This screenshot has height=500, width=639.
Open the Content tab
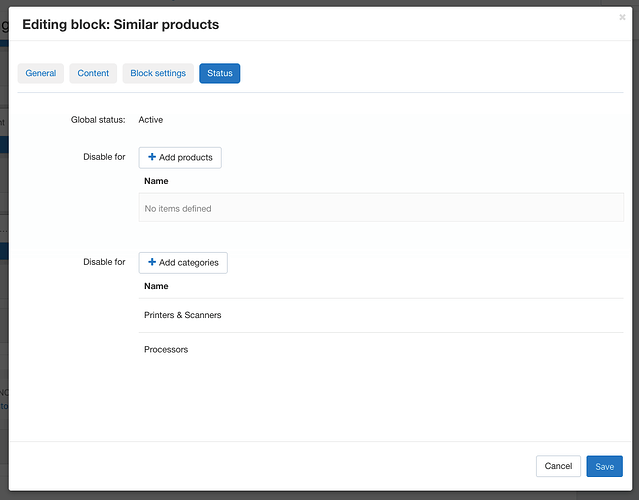93,73
